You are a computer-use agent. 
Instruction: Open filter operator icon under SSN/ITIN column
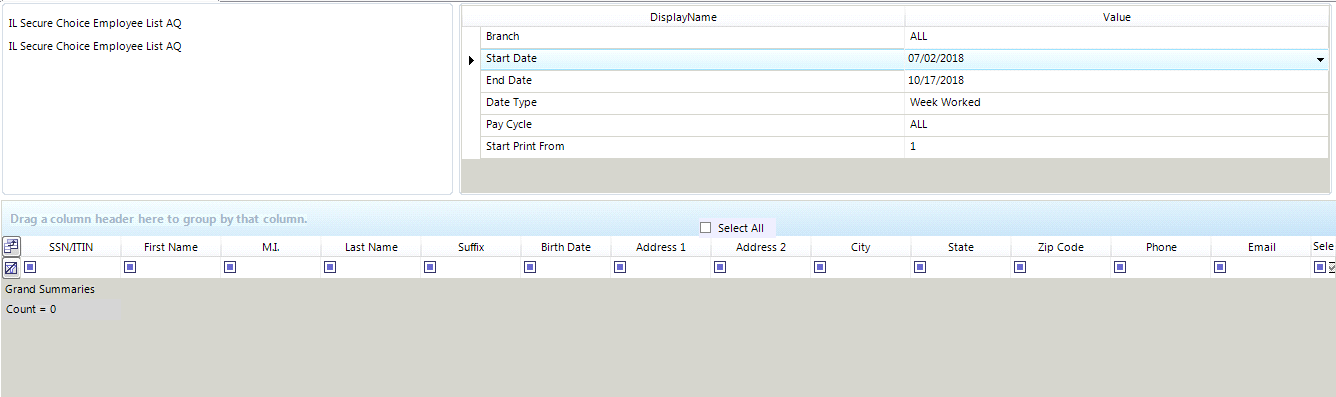(30, 267)
